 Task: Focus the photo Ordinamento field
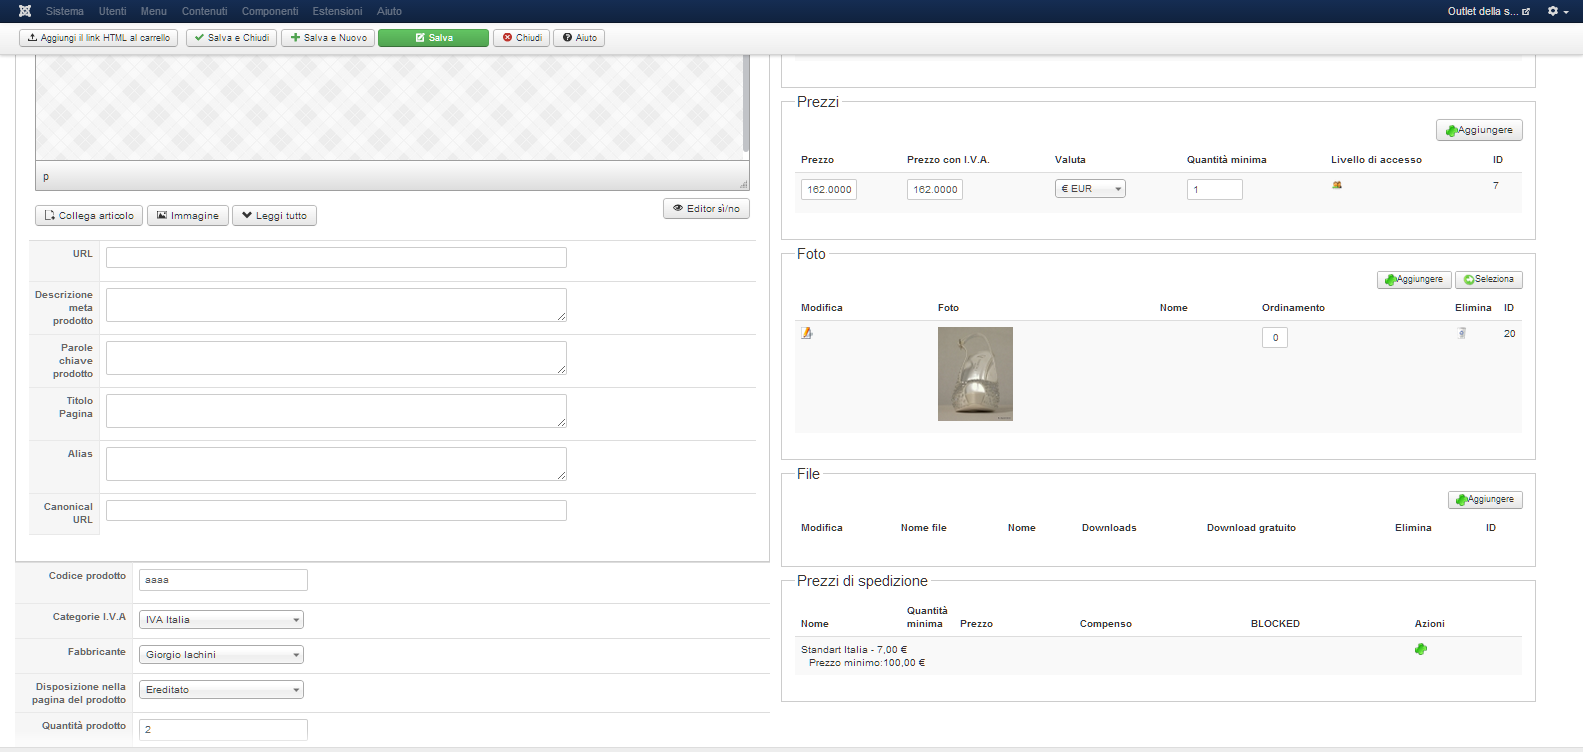click(1275, 338)
